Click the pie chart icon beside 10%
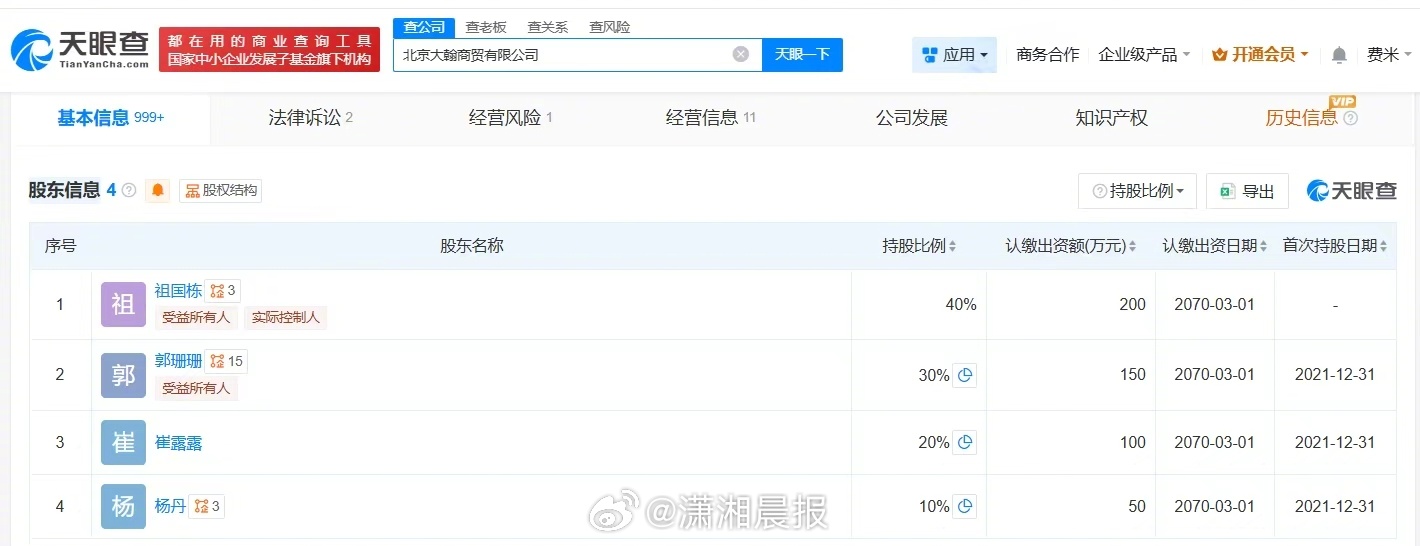The width and height of the screenshot is (1420, 546). (x=964, y=506)
